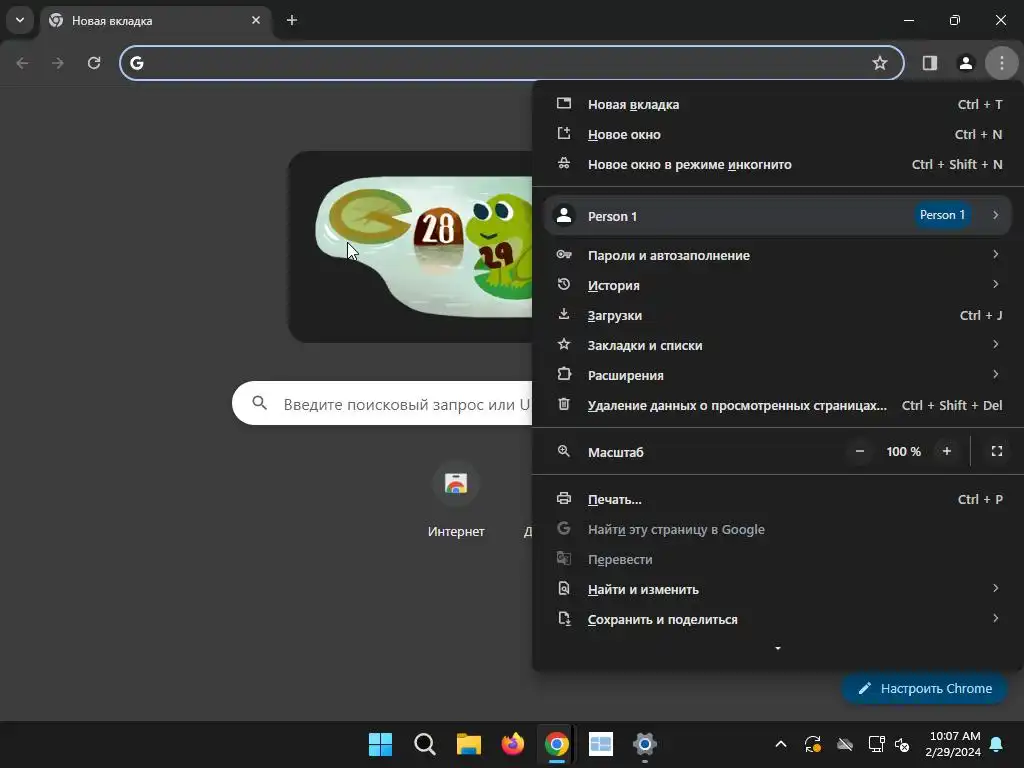The width and height of the screenshot is (1024, 768).
Task: Open the side panel icon
Action: click(x=929, y=63)
